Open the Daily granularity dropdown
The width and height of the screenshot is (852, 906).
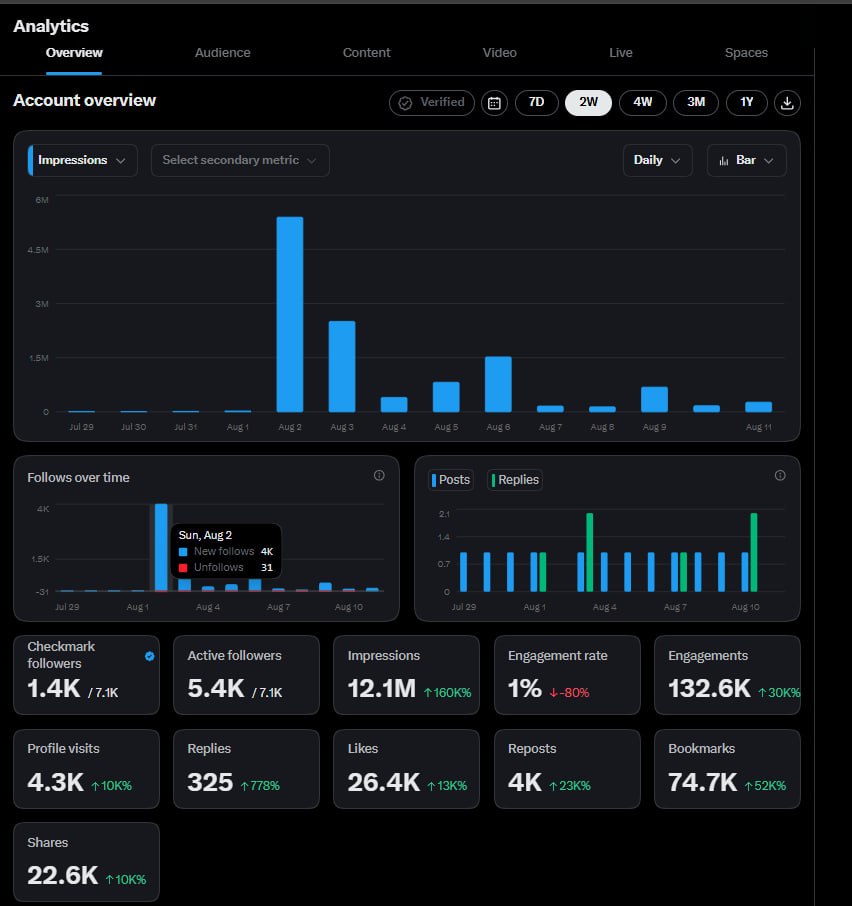657,160
